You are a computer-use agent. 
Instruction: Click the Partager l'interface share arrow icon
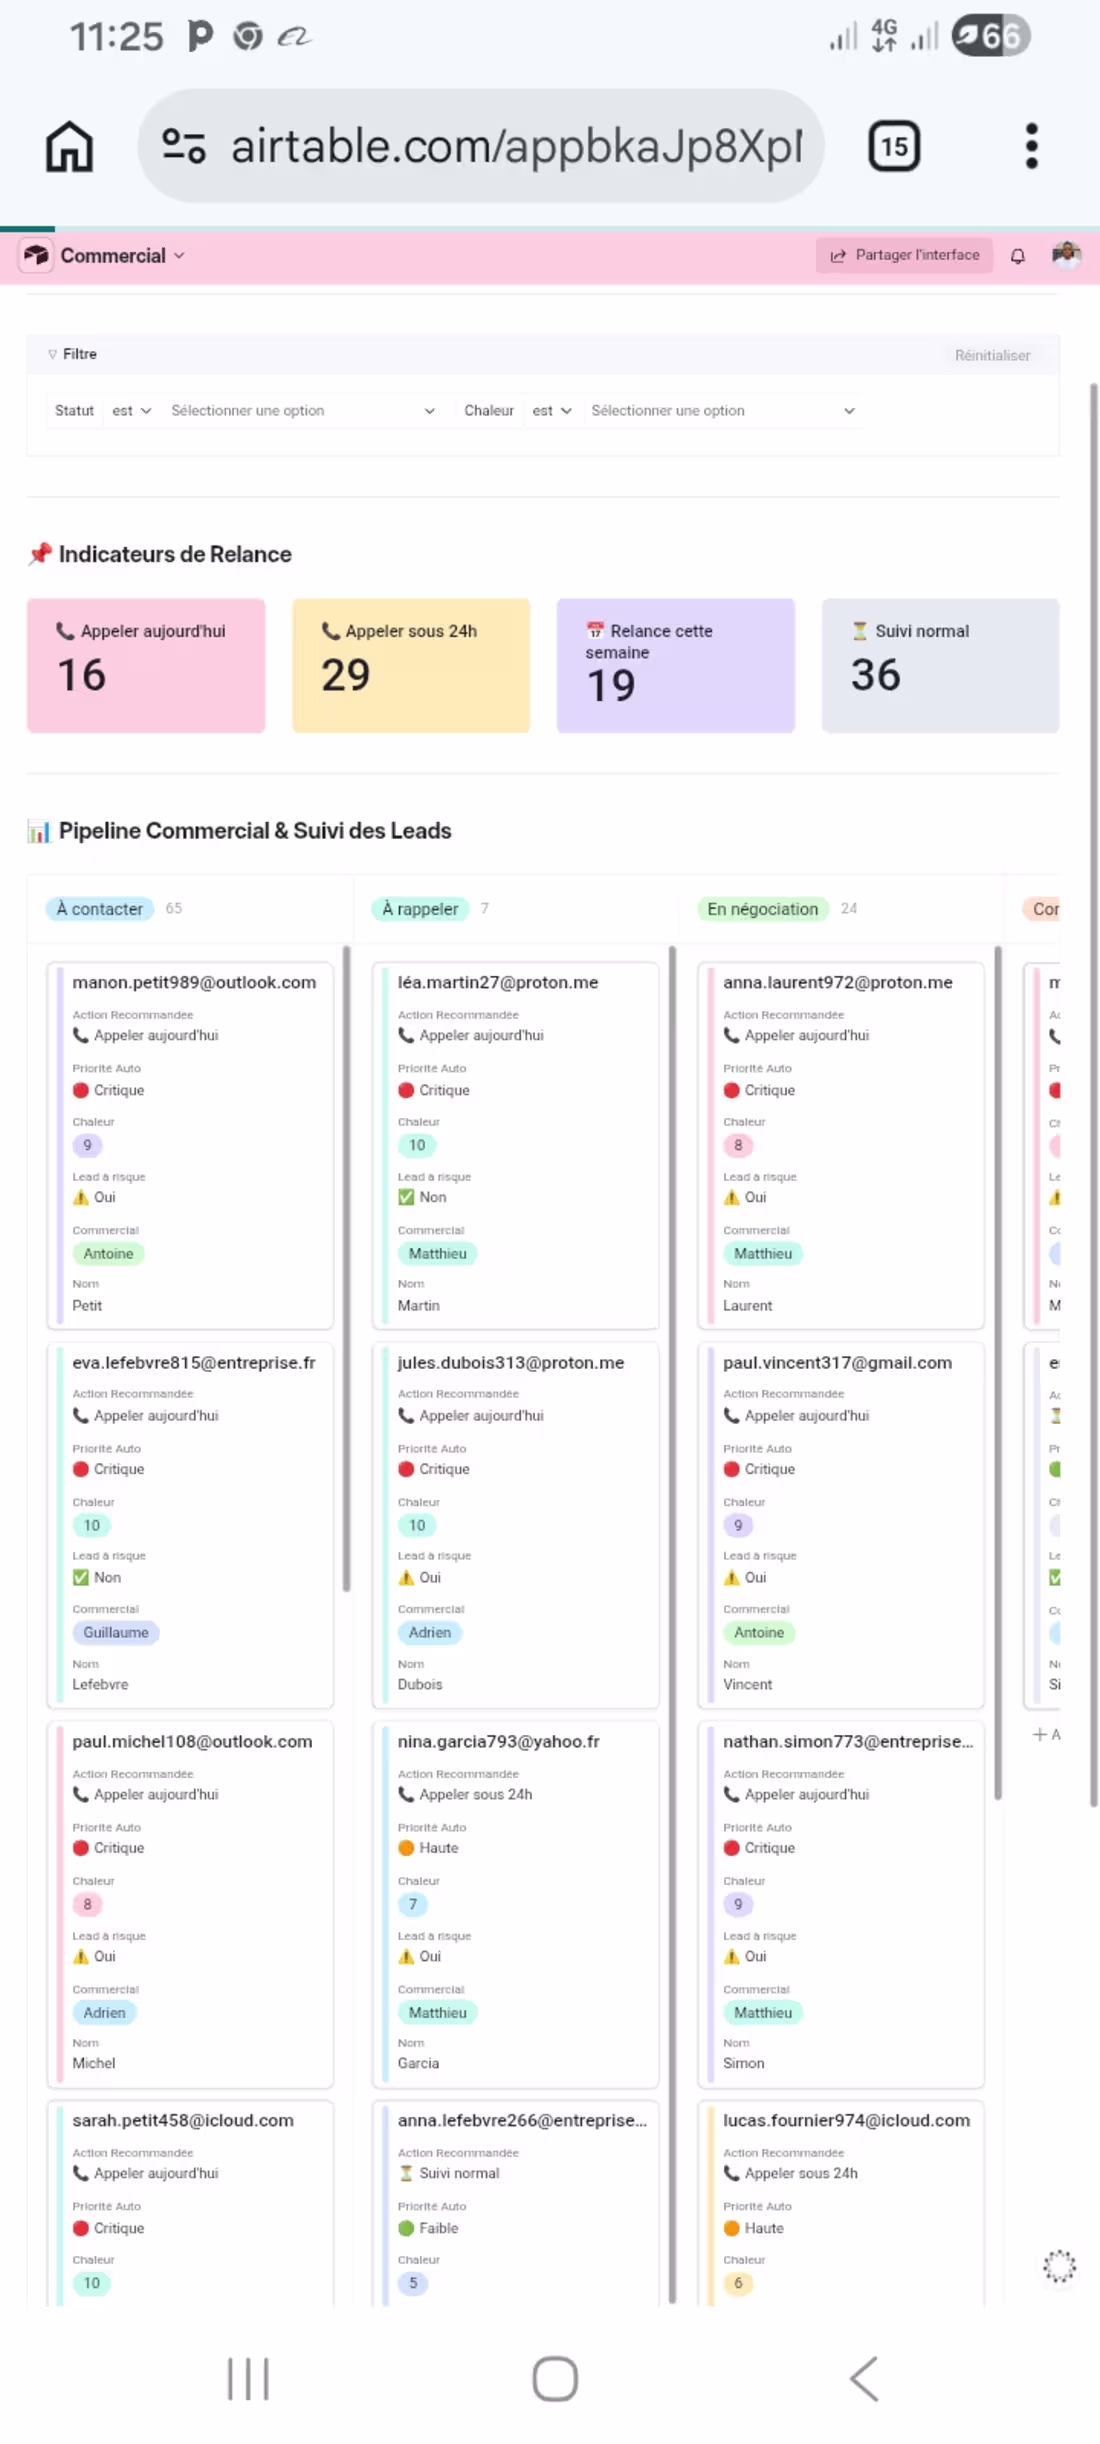point(838,256)
